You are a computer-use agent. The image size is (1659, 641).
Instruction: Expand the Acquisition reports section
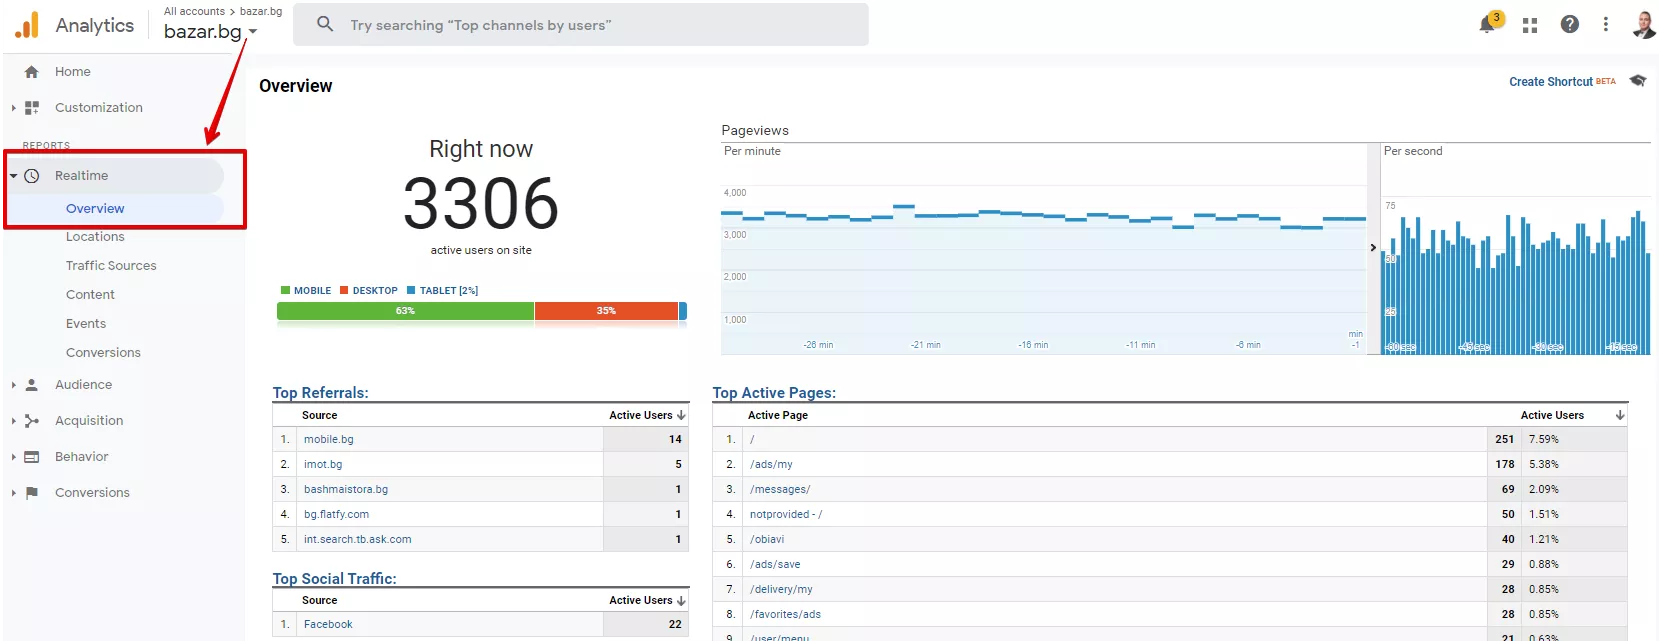coord(89,421)
